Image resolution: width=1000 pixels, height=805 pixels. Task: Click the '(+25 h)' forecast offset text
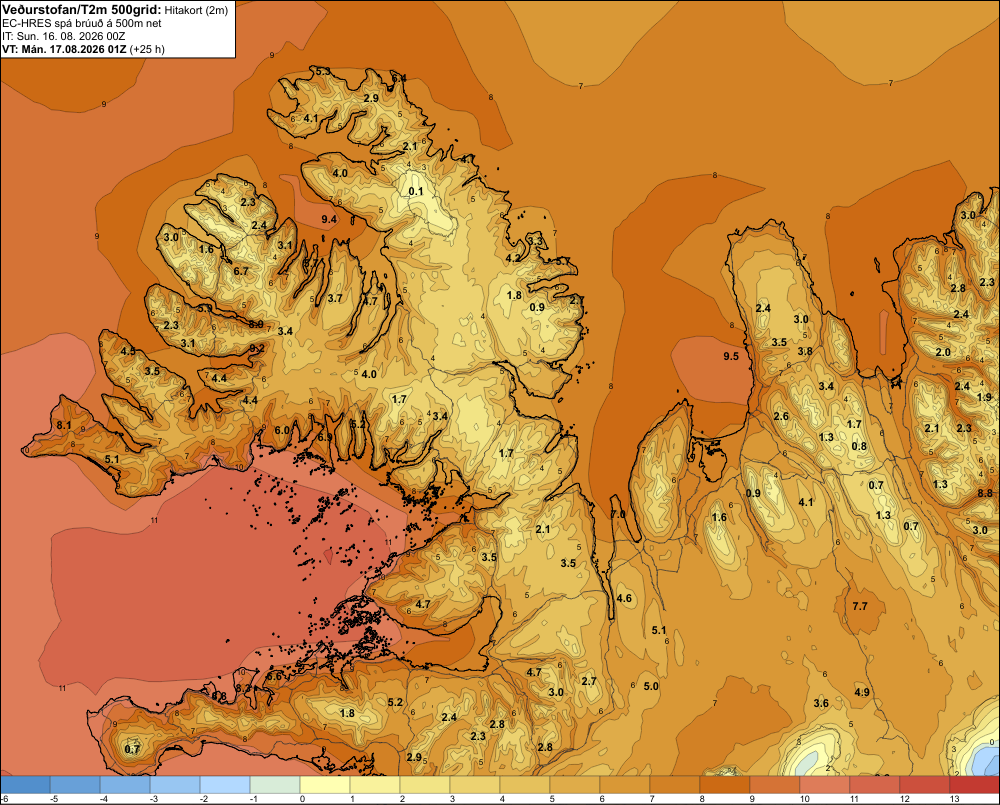pos(147,49)
